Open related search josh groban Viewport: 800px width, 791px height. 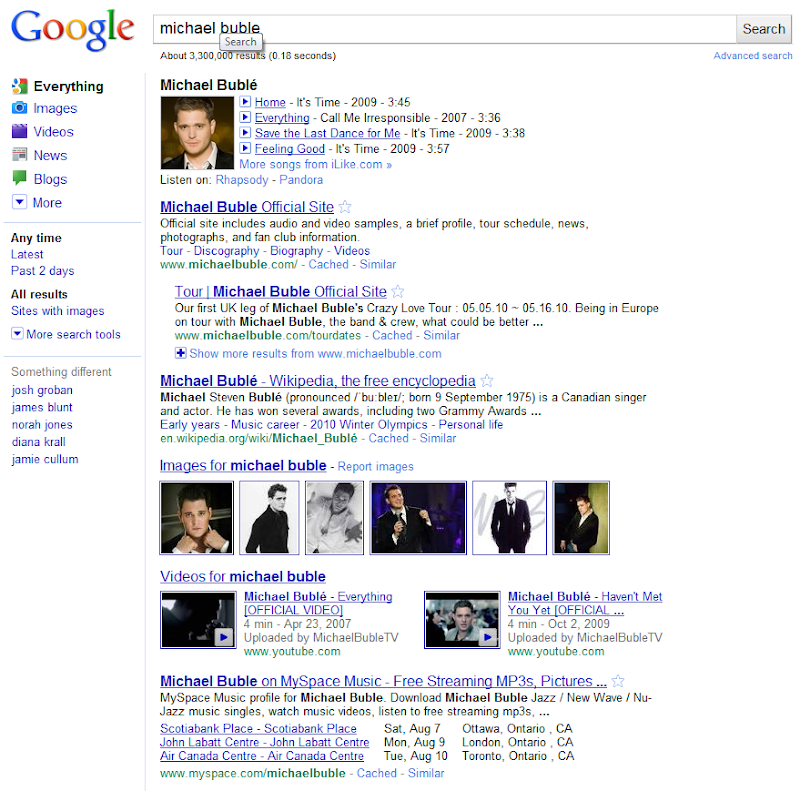(42, 390)
